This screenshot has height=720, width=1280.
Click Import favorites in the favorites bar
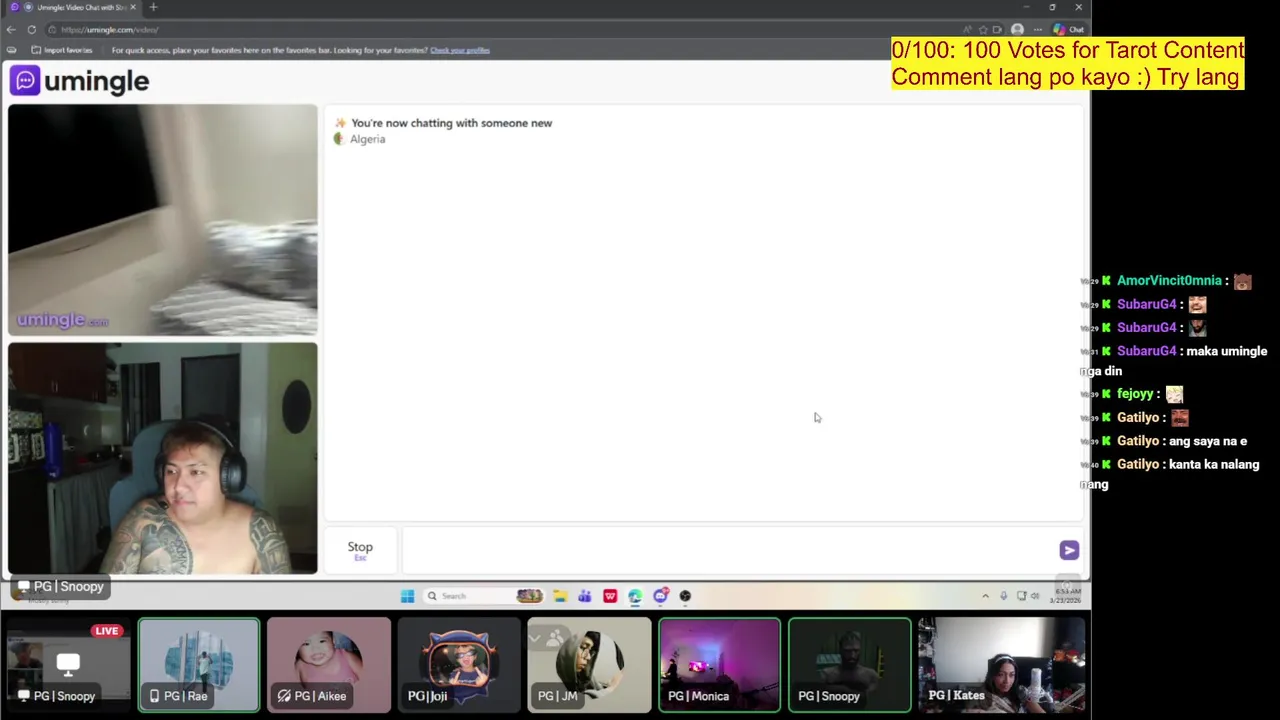click(x=62, y=50)
